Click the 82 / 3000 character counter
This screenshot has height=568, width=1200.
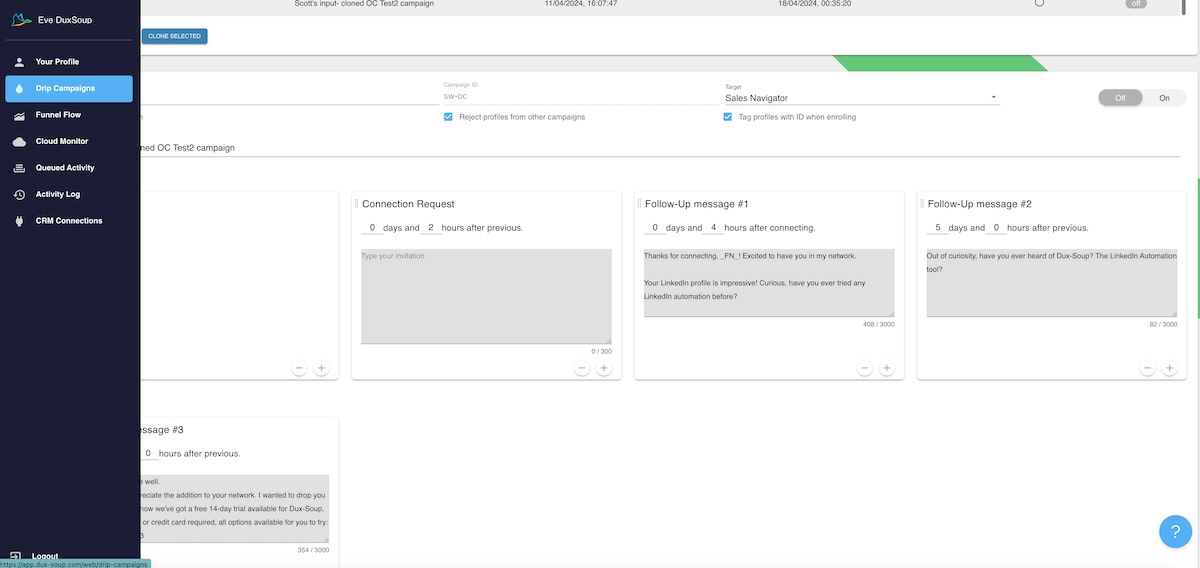pos(1164,324)
